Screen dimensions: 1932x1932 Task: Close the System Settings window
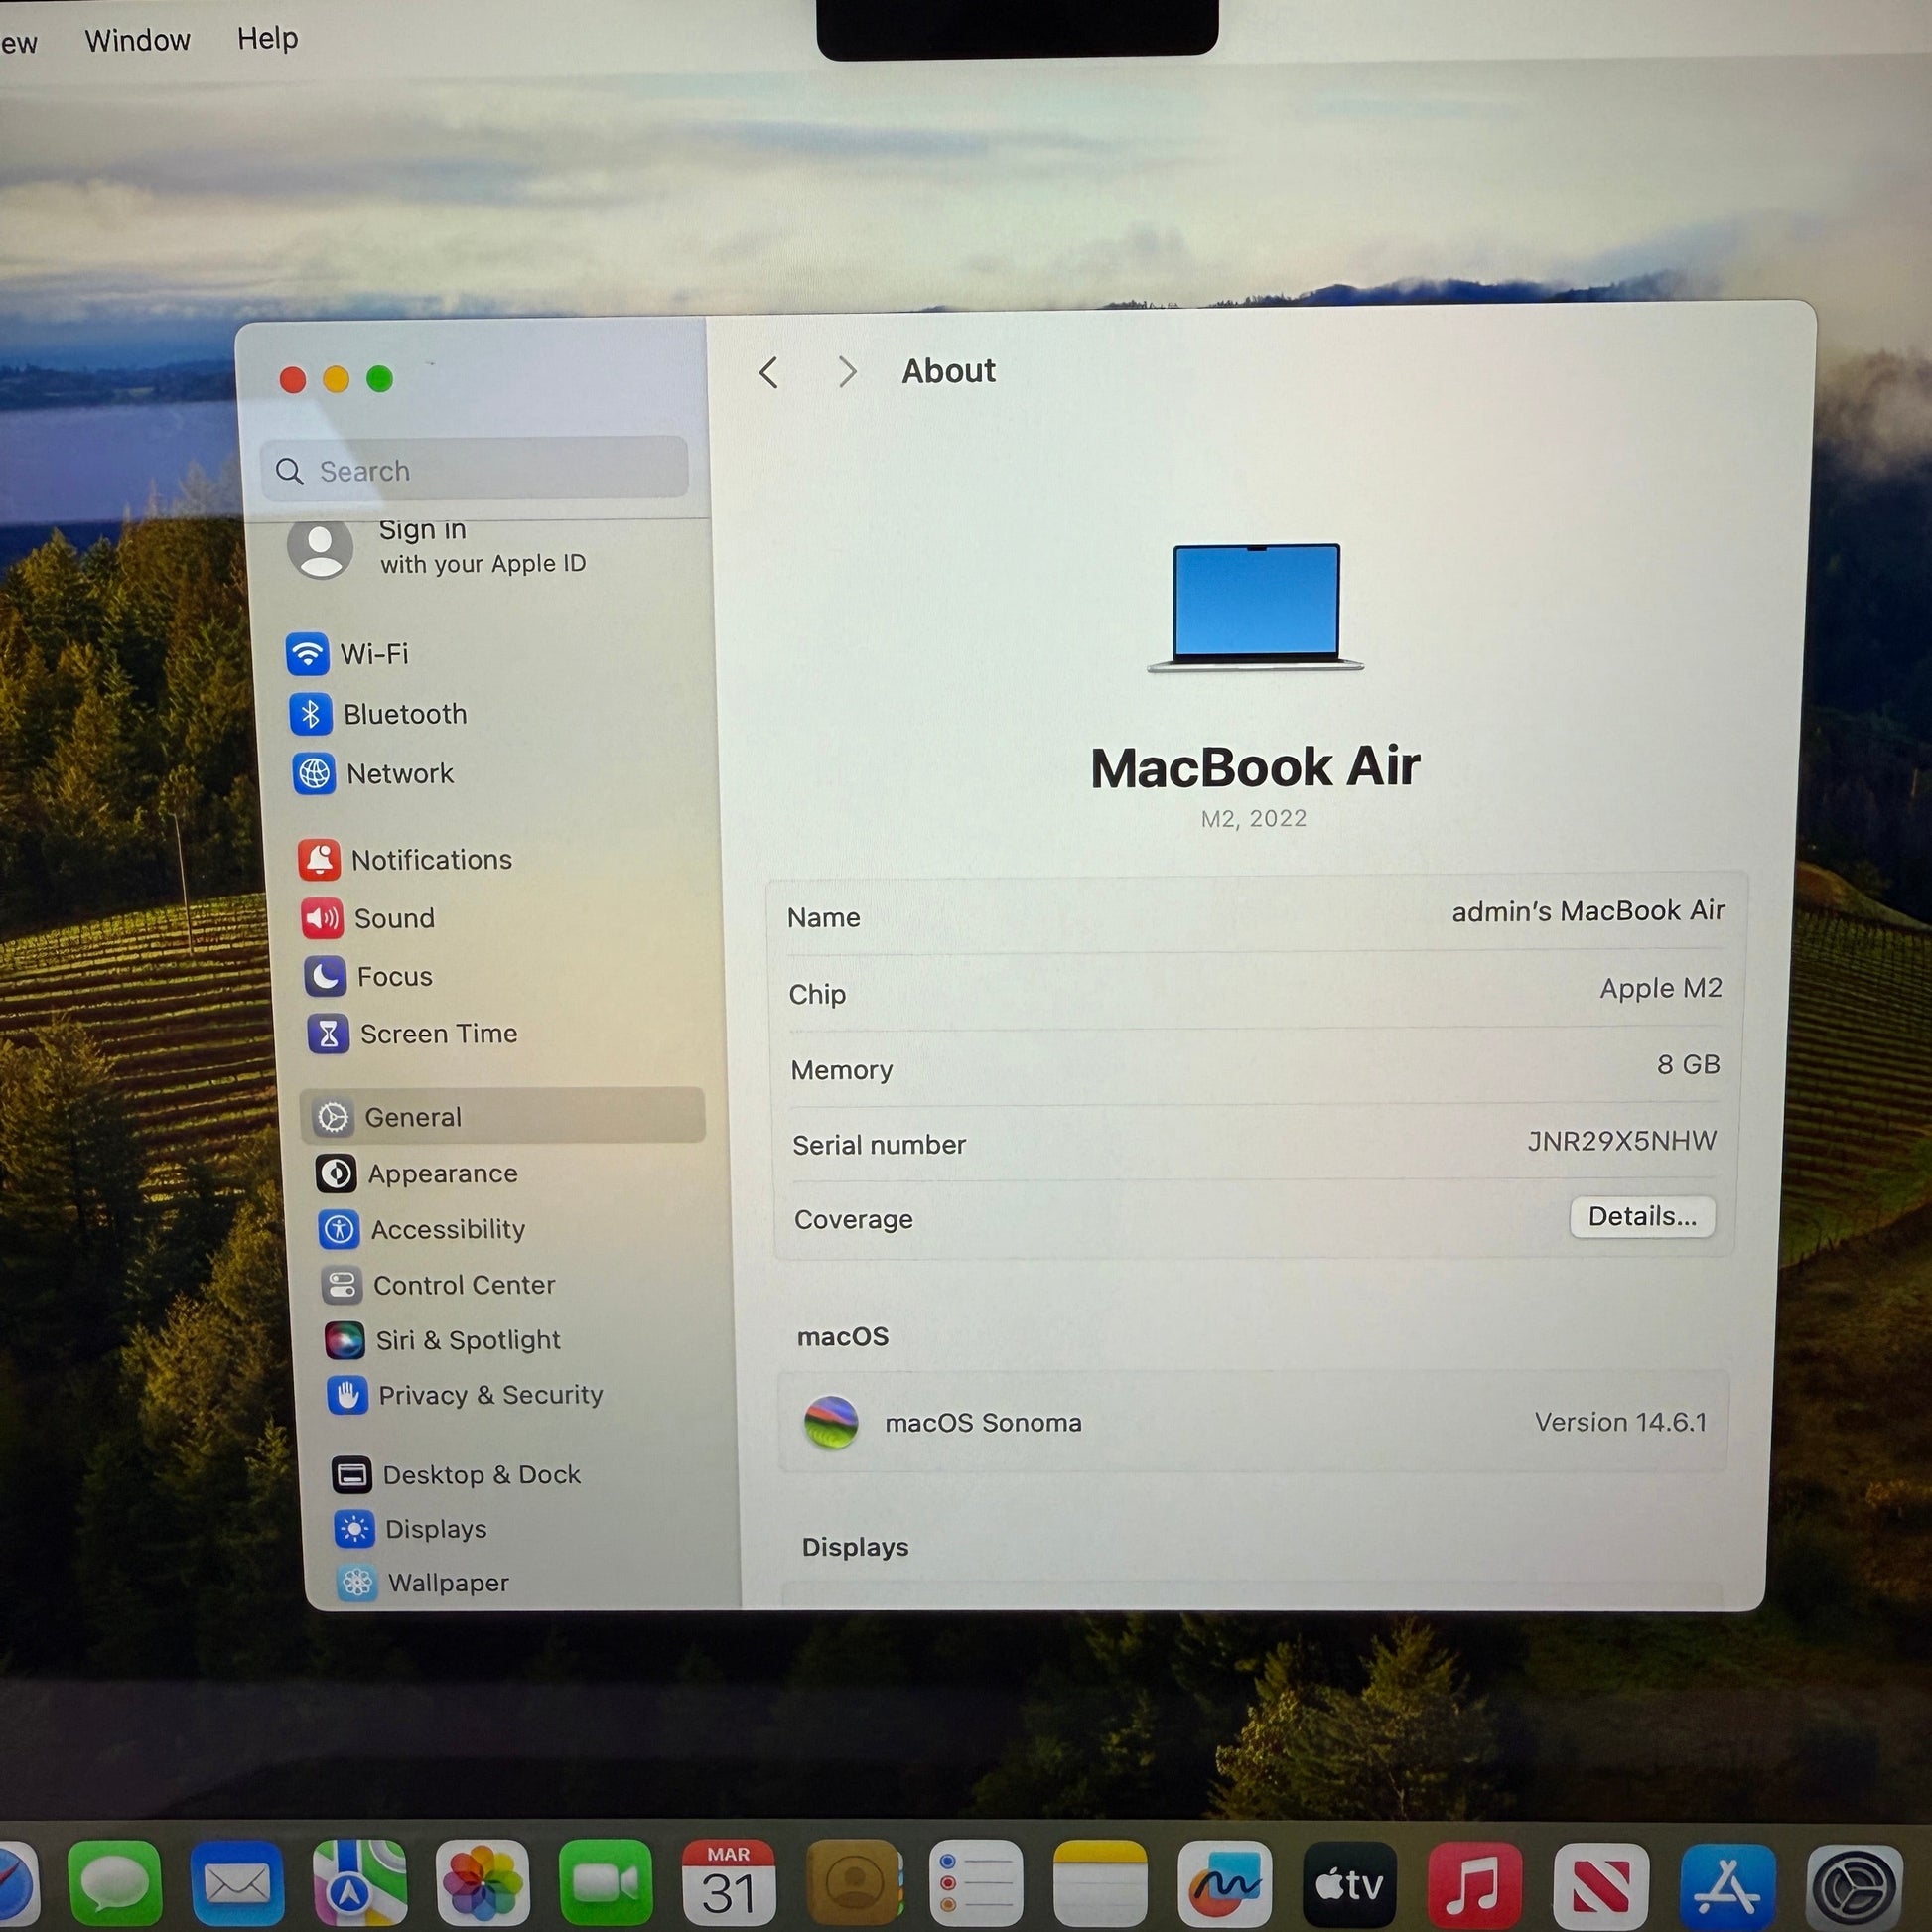(x=293, y=380)
